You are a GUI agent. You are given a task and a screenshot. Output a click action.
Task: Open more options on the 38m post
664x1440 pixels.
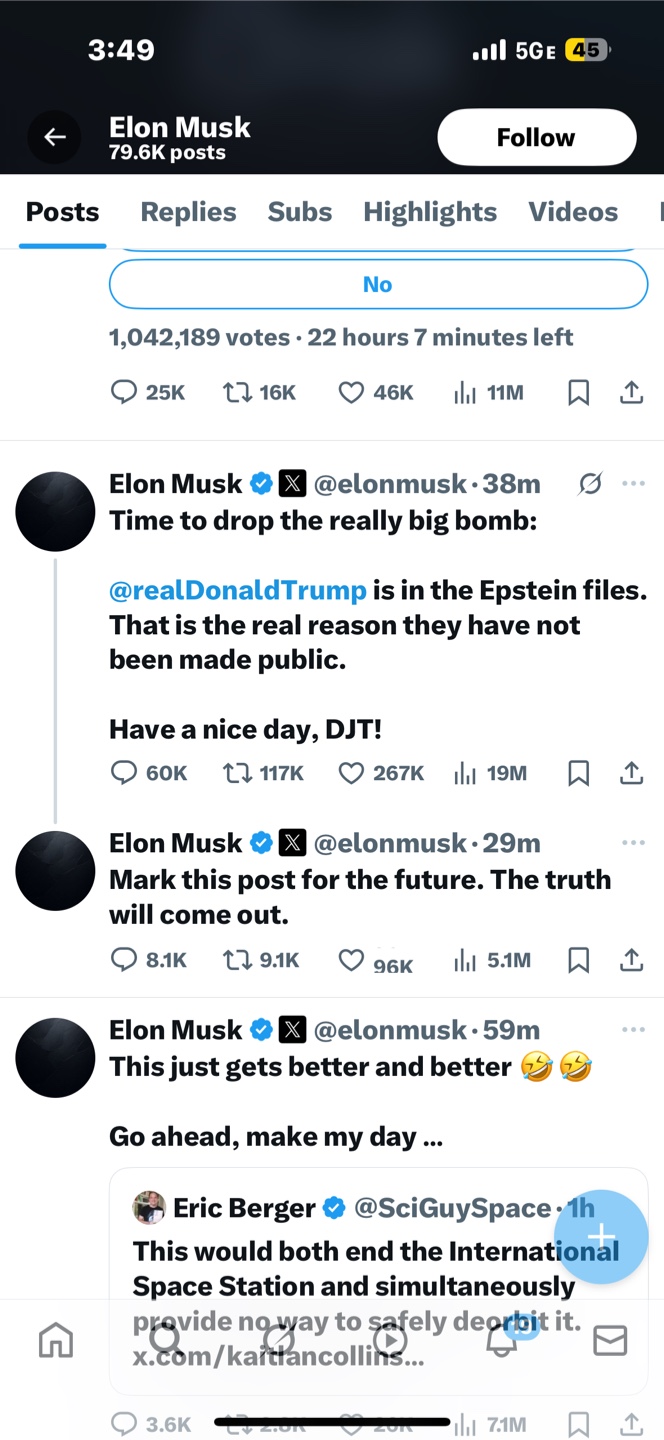point(633,484)
